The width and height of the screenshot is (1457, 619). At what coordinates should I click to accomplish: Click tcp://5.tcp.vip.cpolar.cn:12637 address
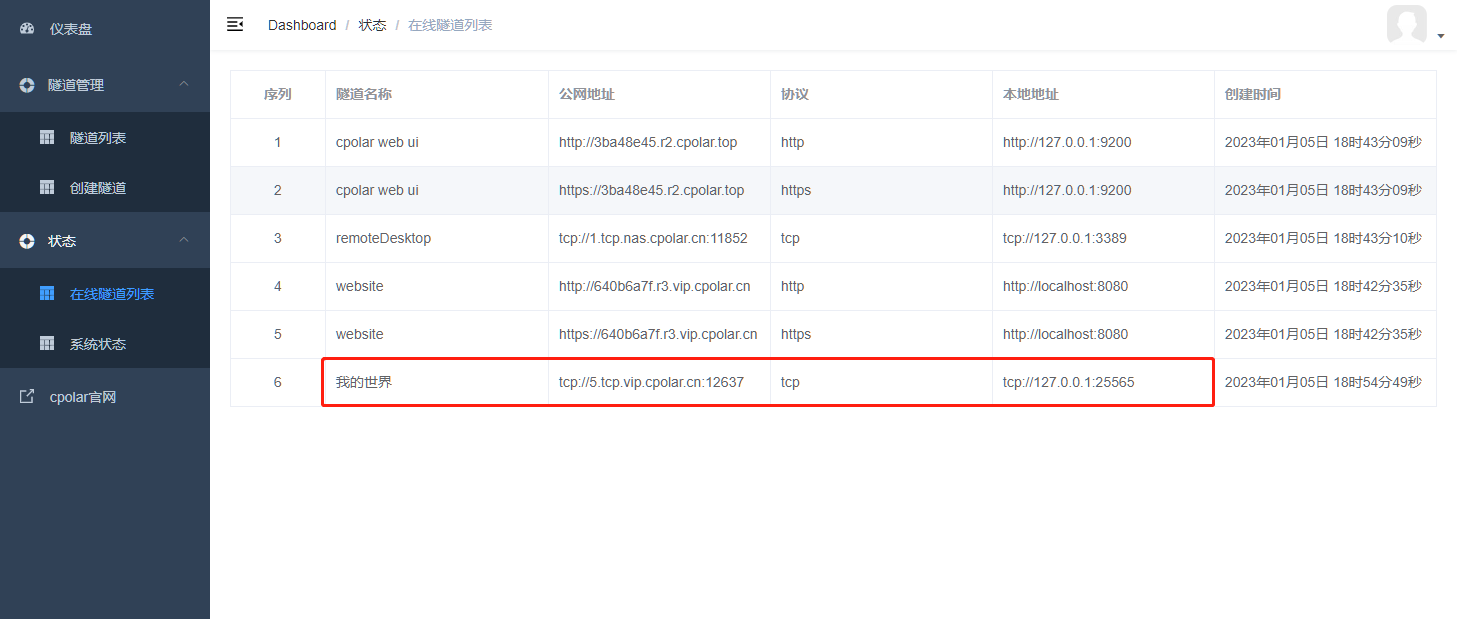click(652, 382)
